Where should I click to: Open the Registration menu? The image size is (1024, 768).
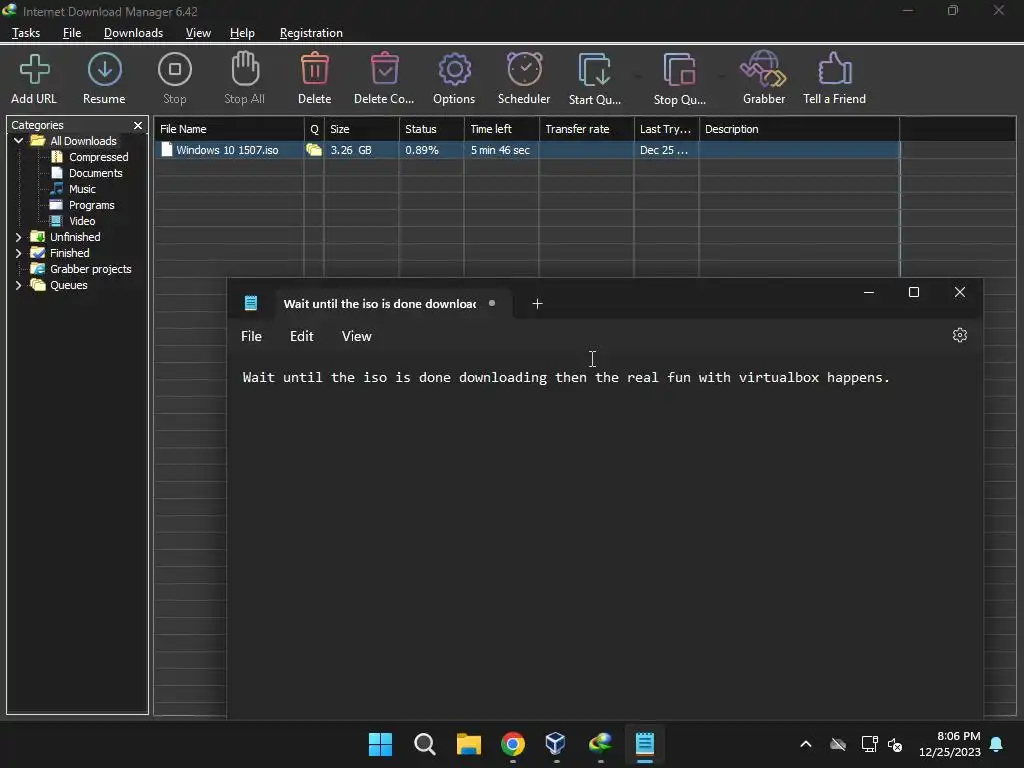coord(311,33)
